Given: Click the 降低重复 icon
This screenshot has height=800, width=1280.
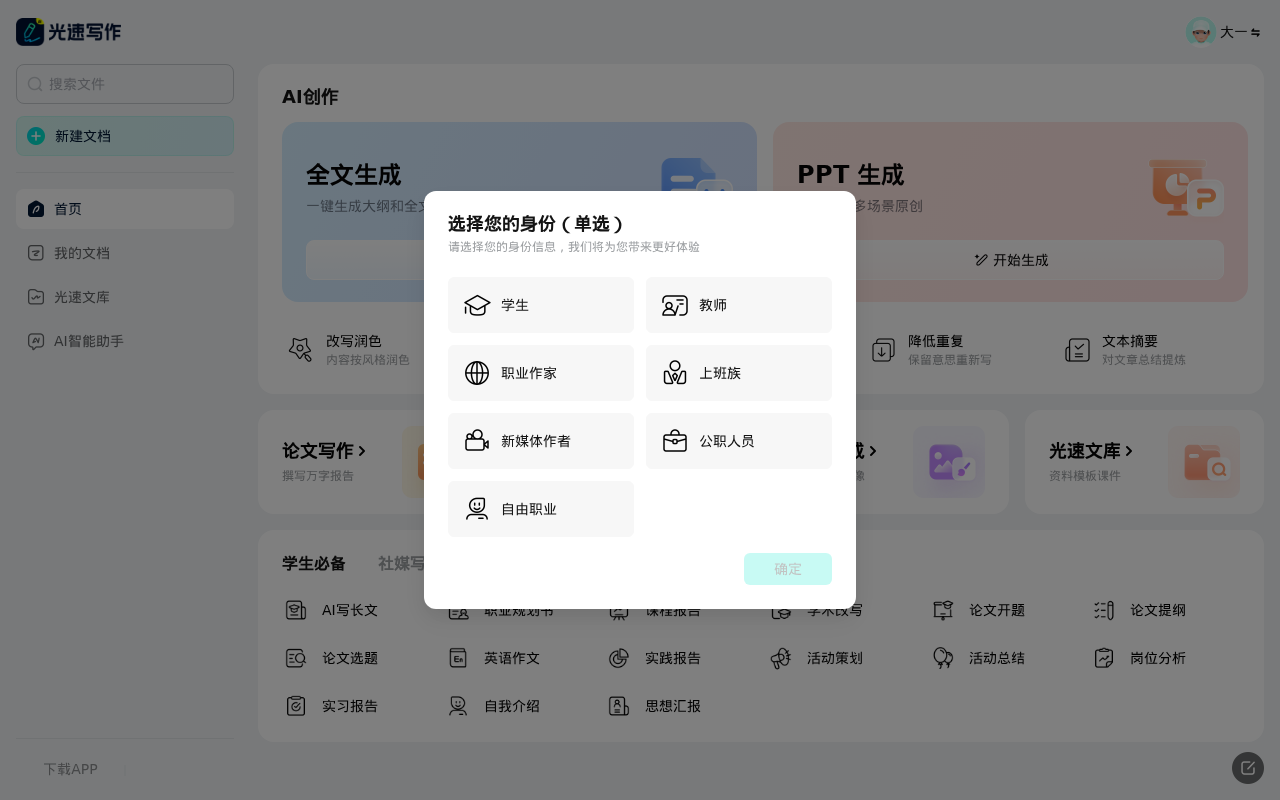Looking at the screenshot, I should coord(883,350).
